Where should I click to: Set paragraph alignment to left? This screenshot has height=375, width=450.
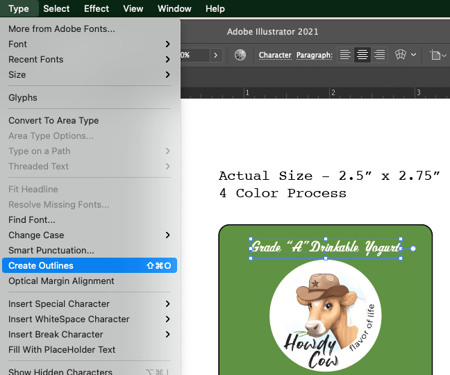(x=345, y=54)
